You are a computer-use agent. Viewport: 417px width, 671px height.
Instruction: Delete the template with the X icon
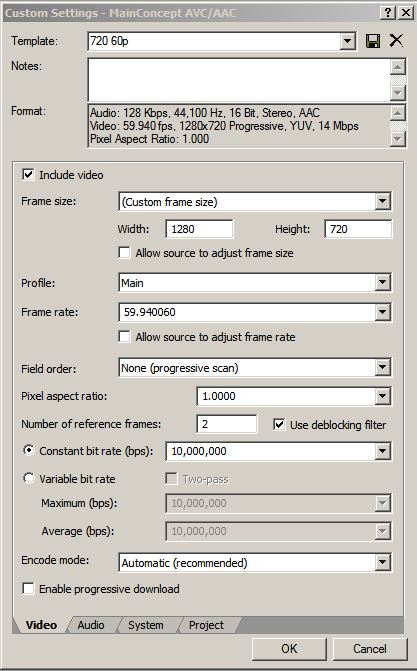coord(396,41)
